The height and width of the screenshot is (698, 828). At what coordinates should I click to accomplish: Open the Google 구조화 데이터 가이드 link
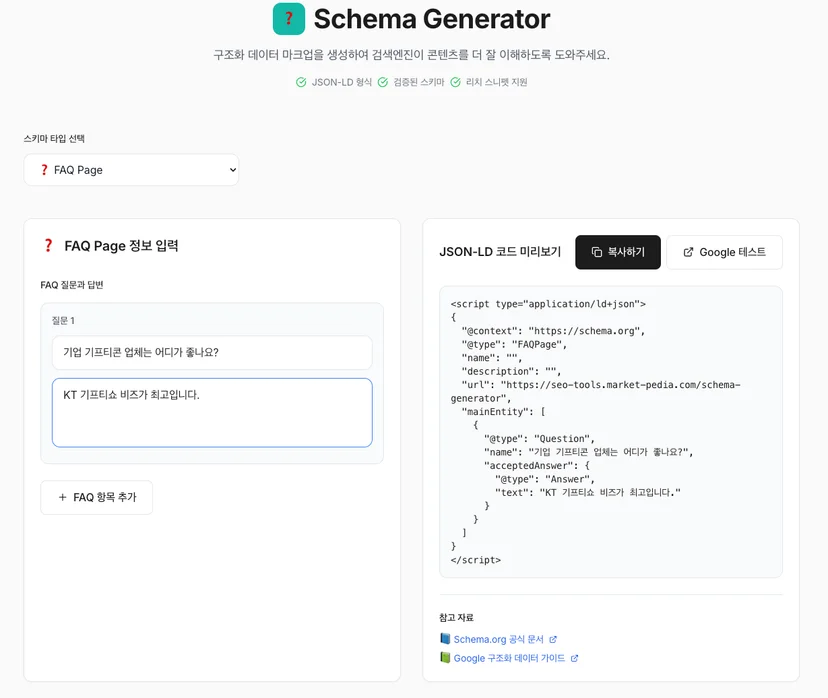click(509, 658)
